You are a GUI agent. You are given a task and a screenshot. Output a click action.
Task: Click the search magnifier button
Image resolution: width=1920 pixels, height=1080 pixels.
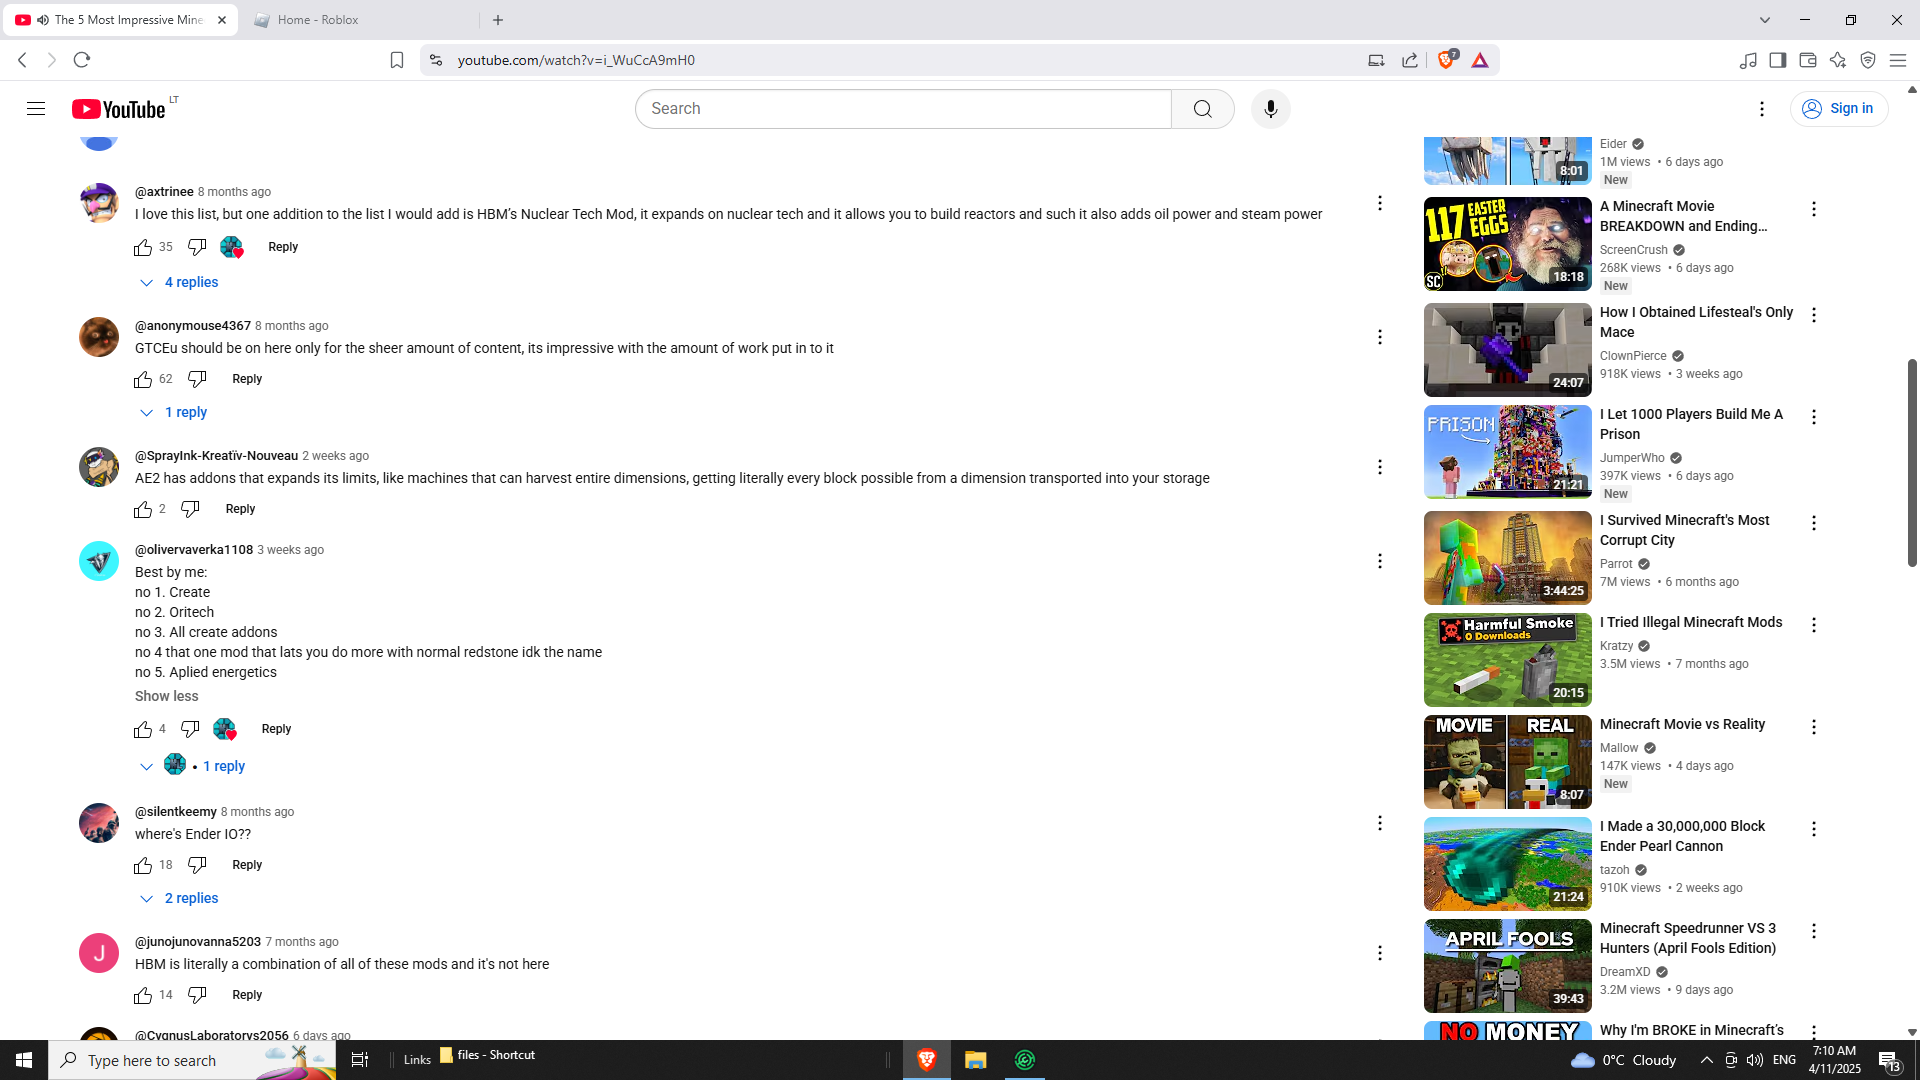(1202, 109)
